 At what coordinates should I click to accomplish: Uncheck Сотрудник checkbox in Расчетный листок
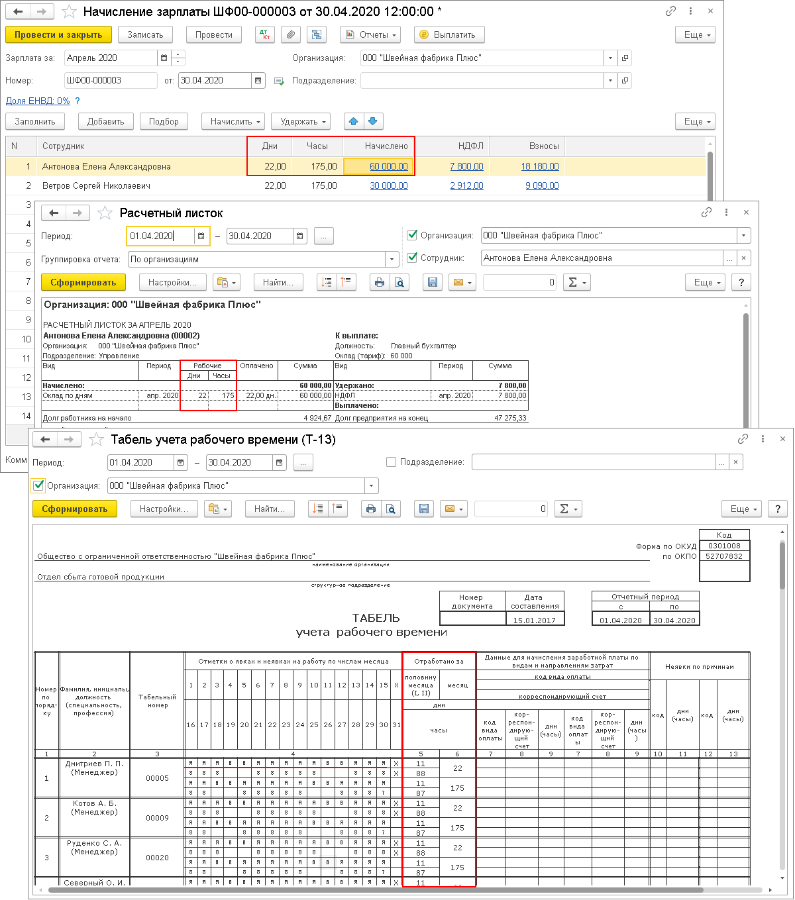(412, 258)
